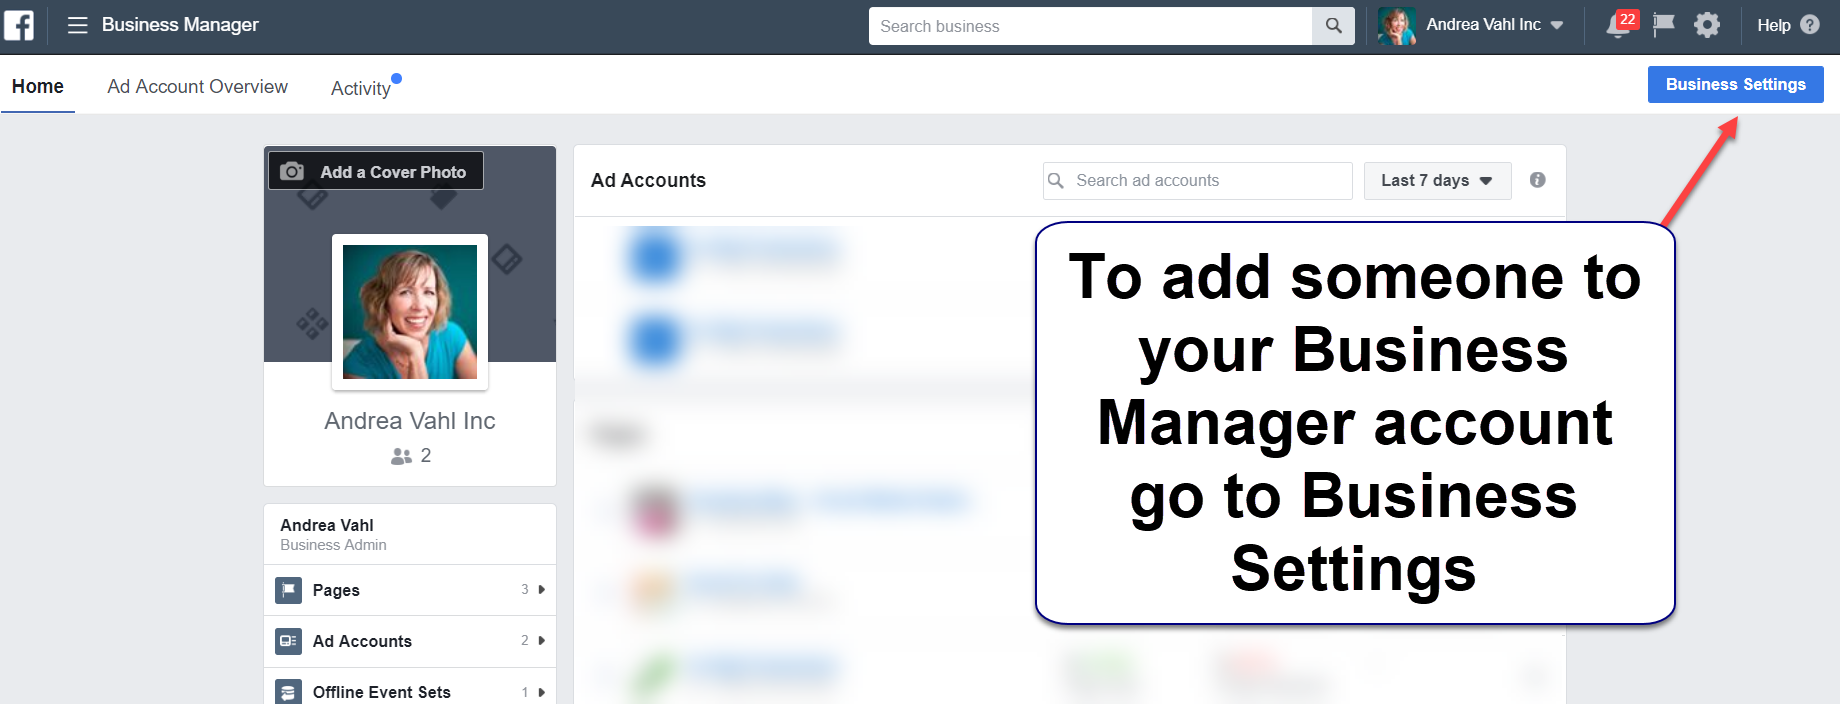Click the Search ad accounts field
Viewport: 1840px width, 704px height.
pos(1198,181)
